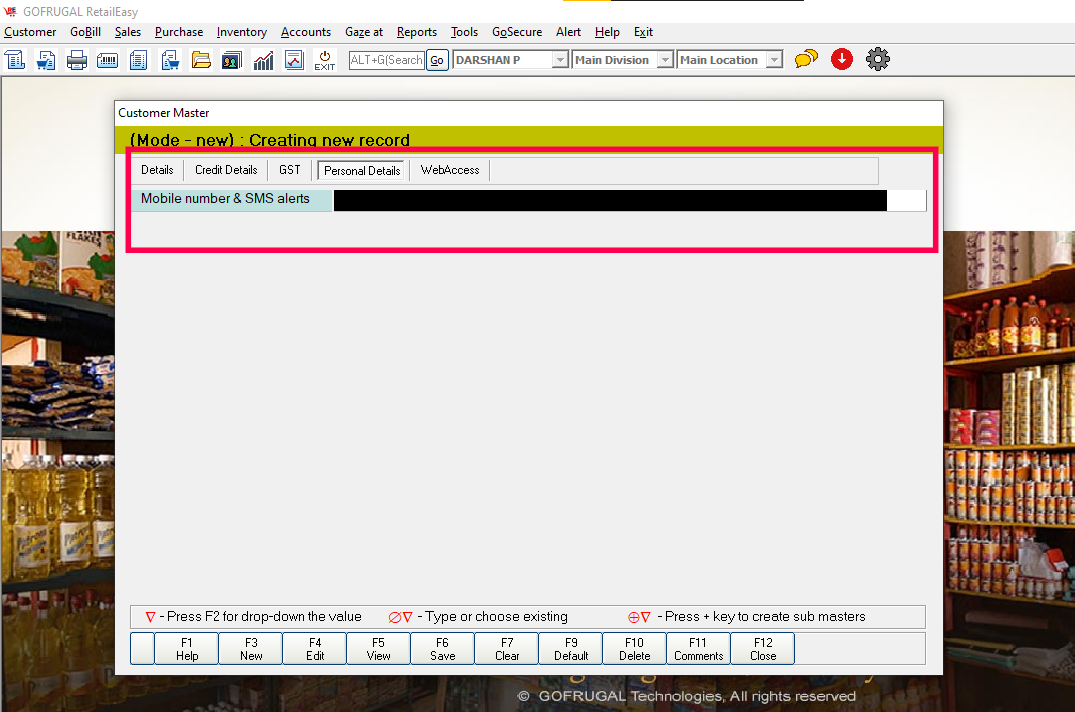The image size is (1075, 712).
Task: Click the customers people icon
Action: coord(232,60)
